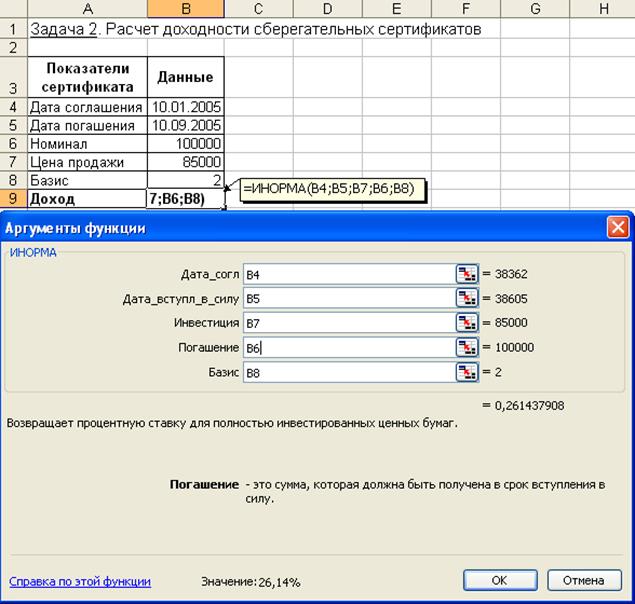The width and height of the screenshot is (635, 604).
Task: Select row 9 header
Action: 13,199
